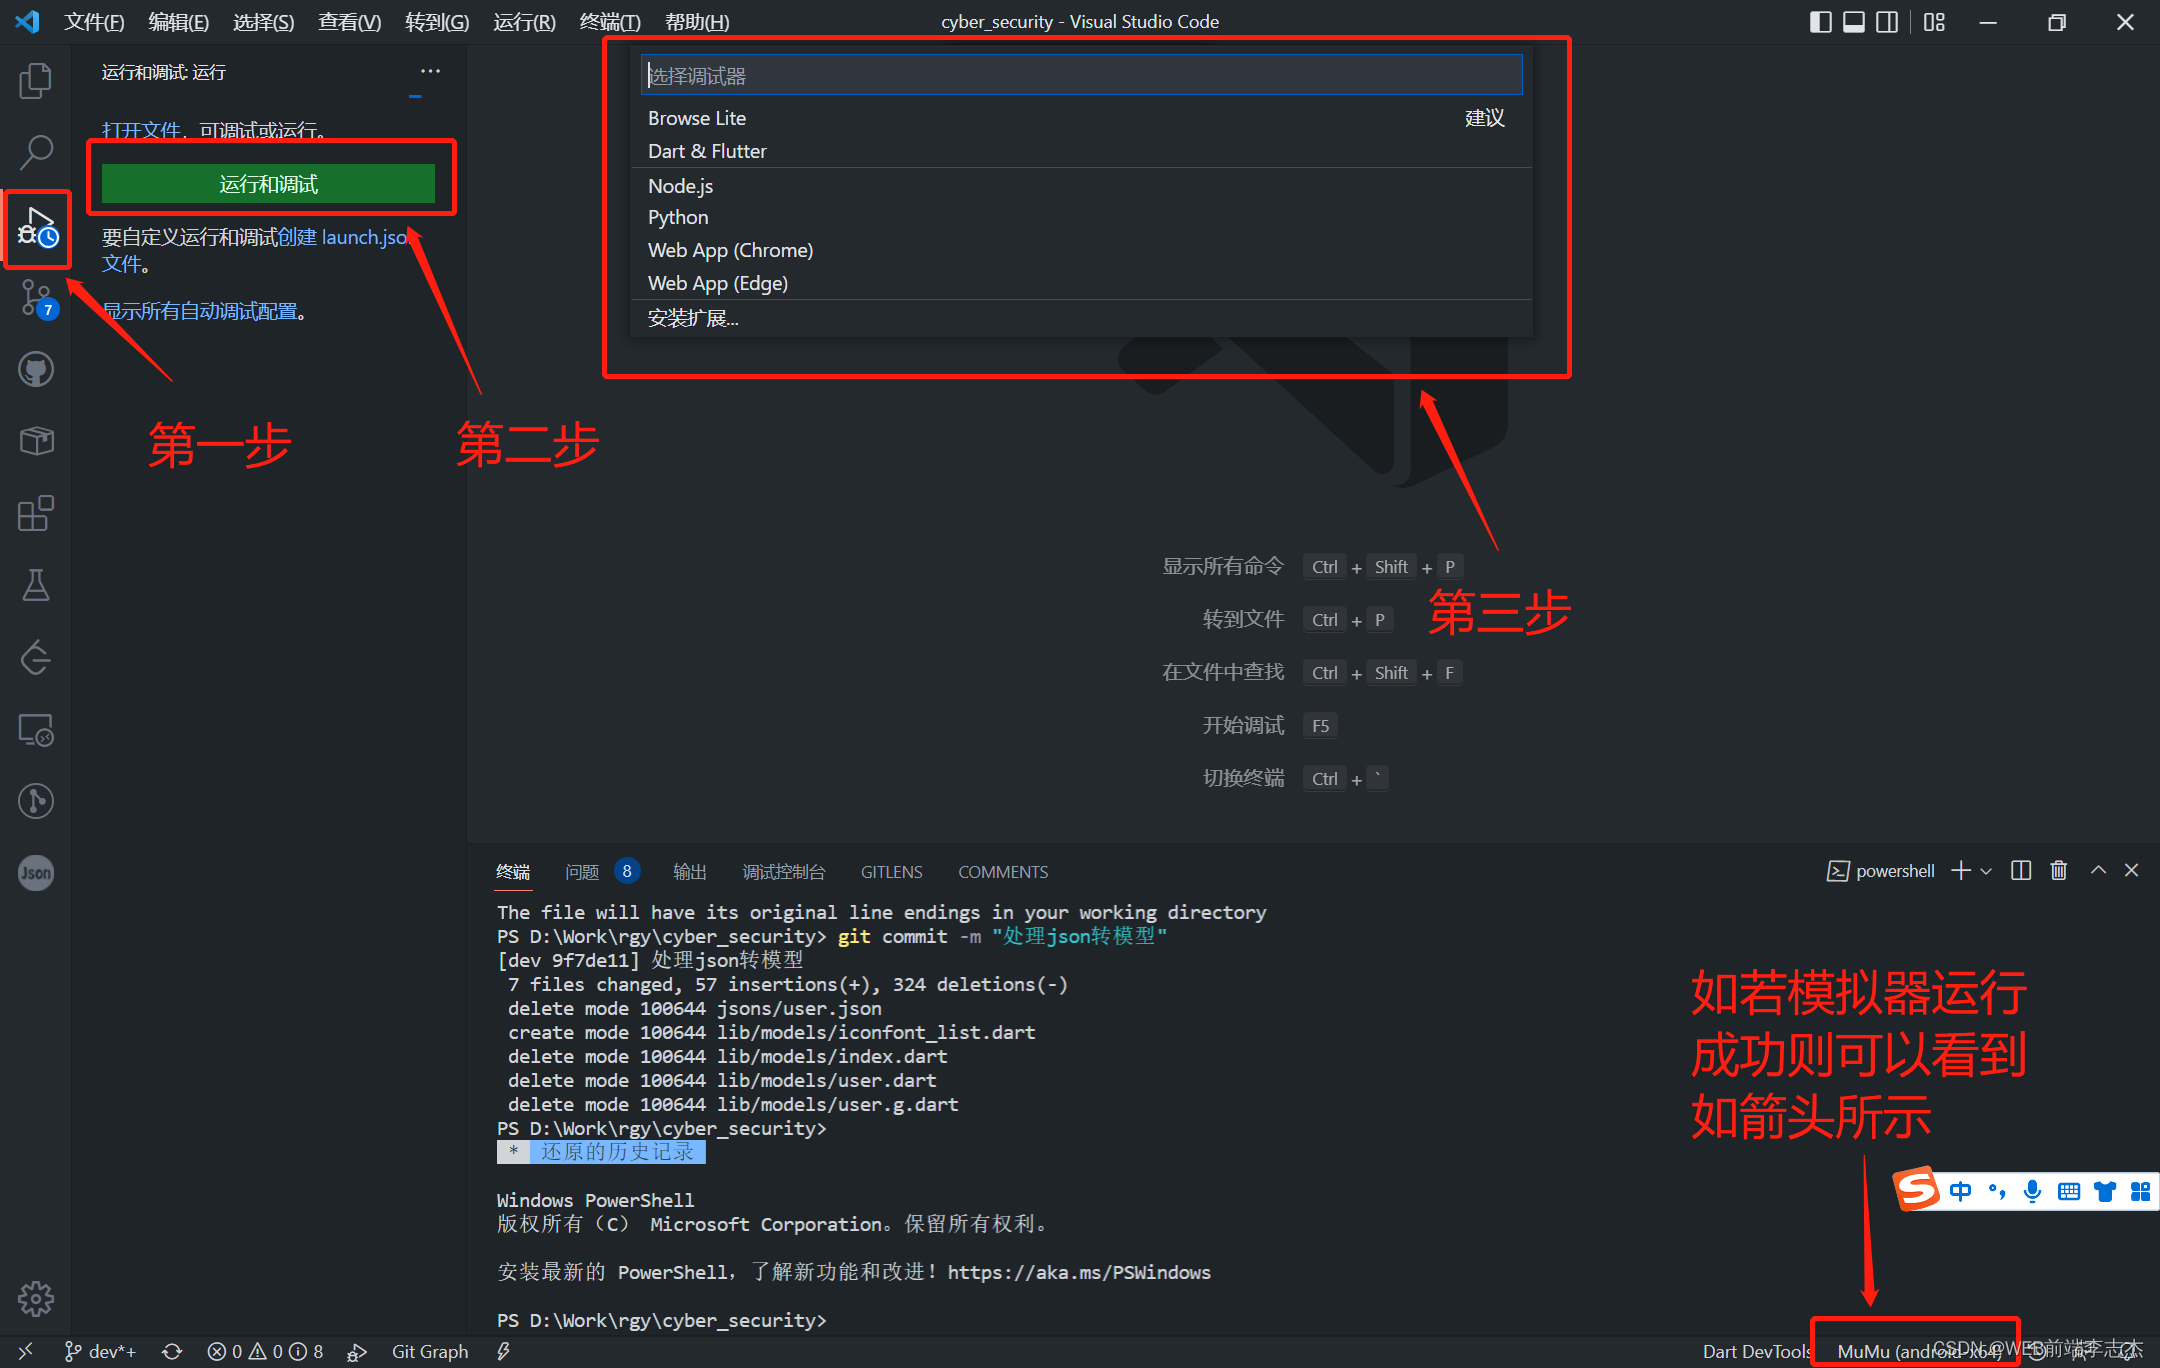Select Dart & Flutter debugger
Image resolution: width=2160 pixels, height=1368 pixels.
pos(1081,151)
